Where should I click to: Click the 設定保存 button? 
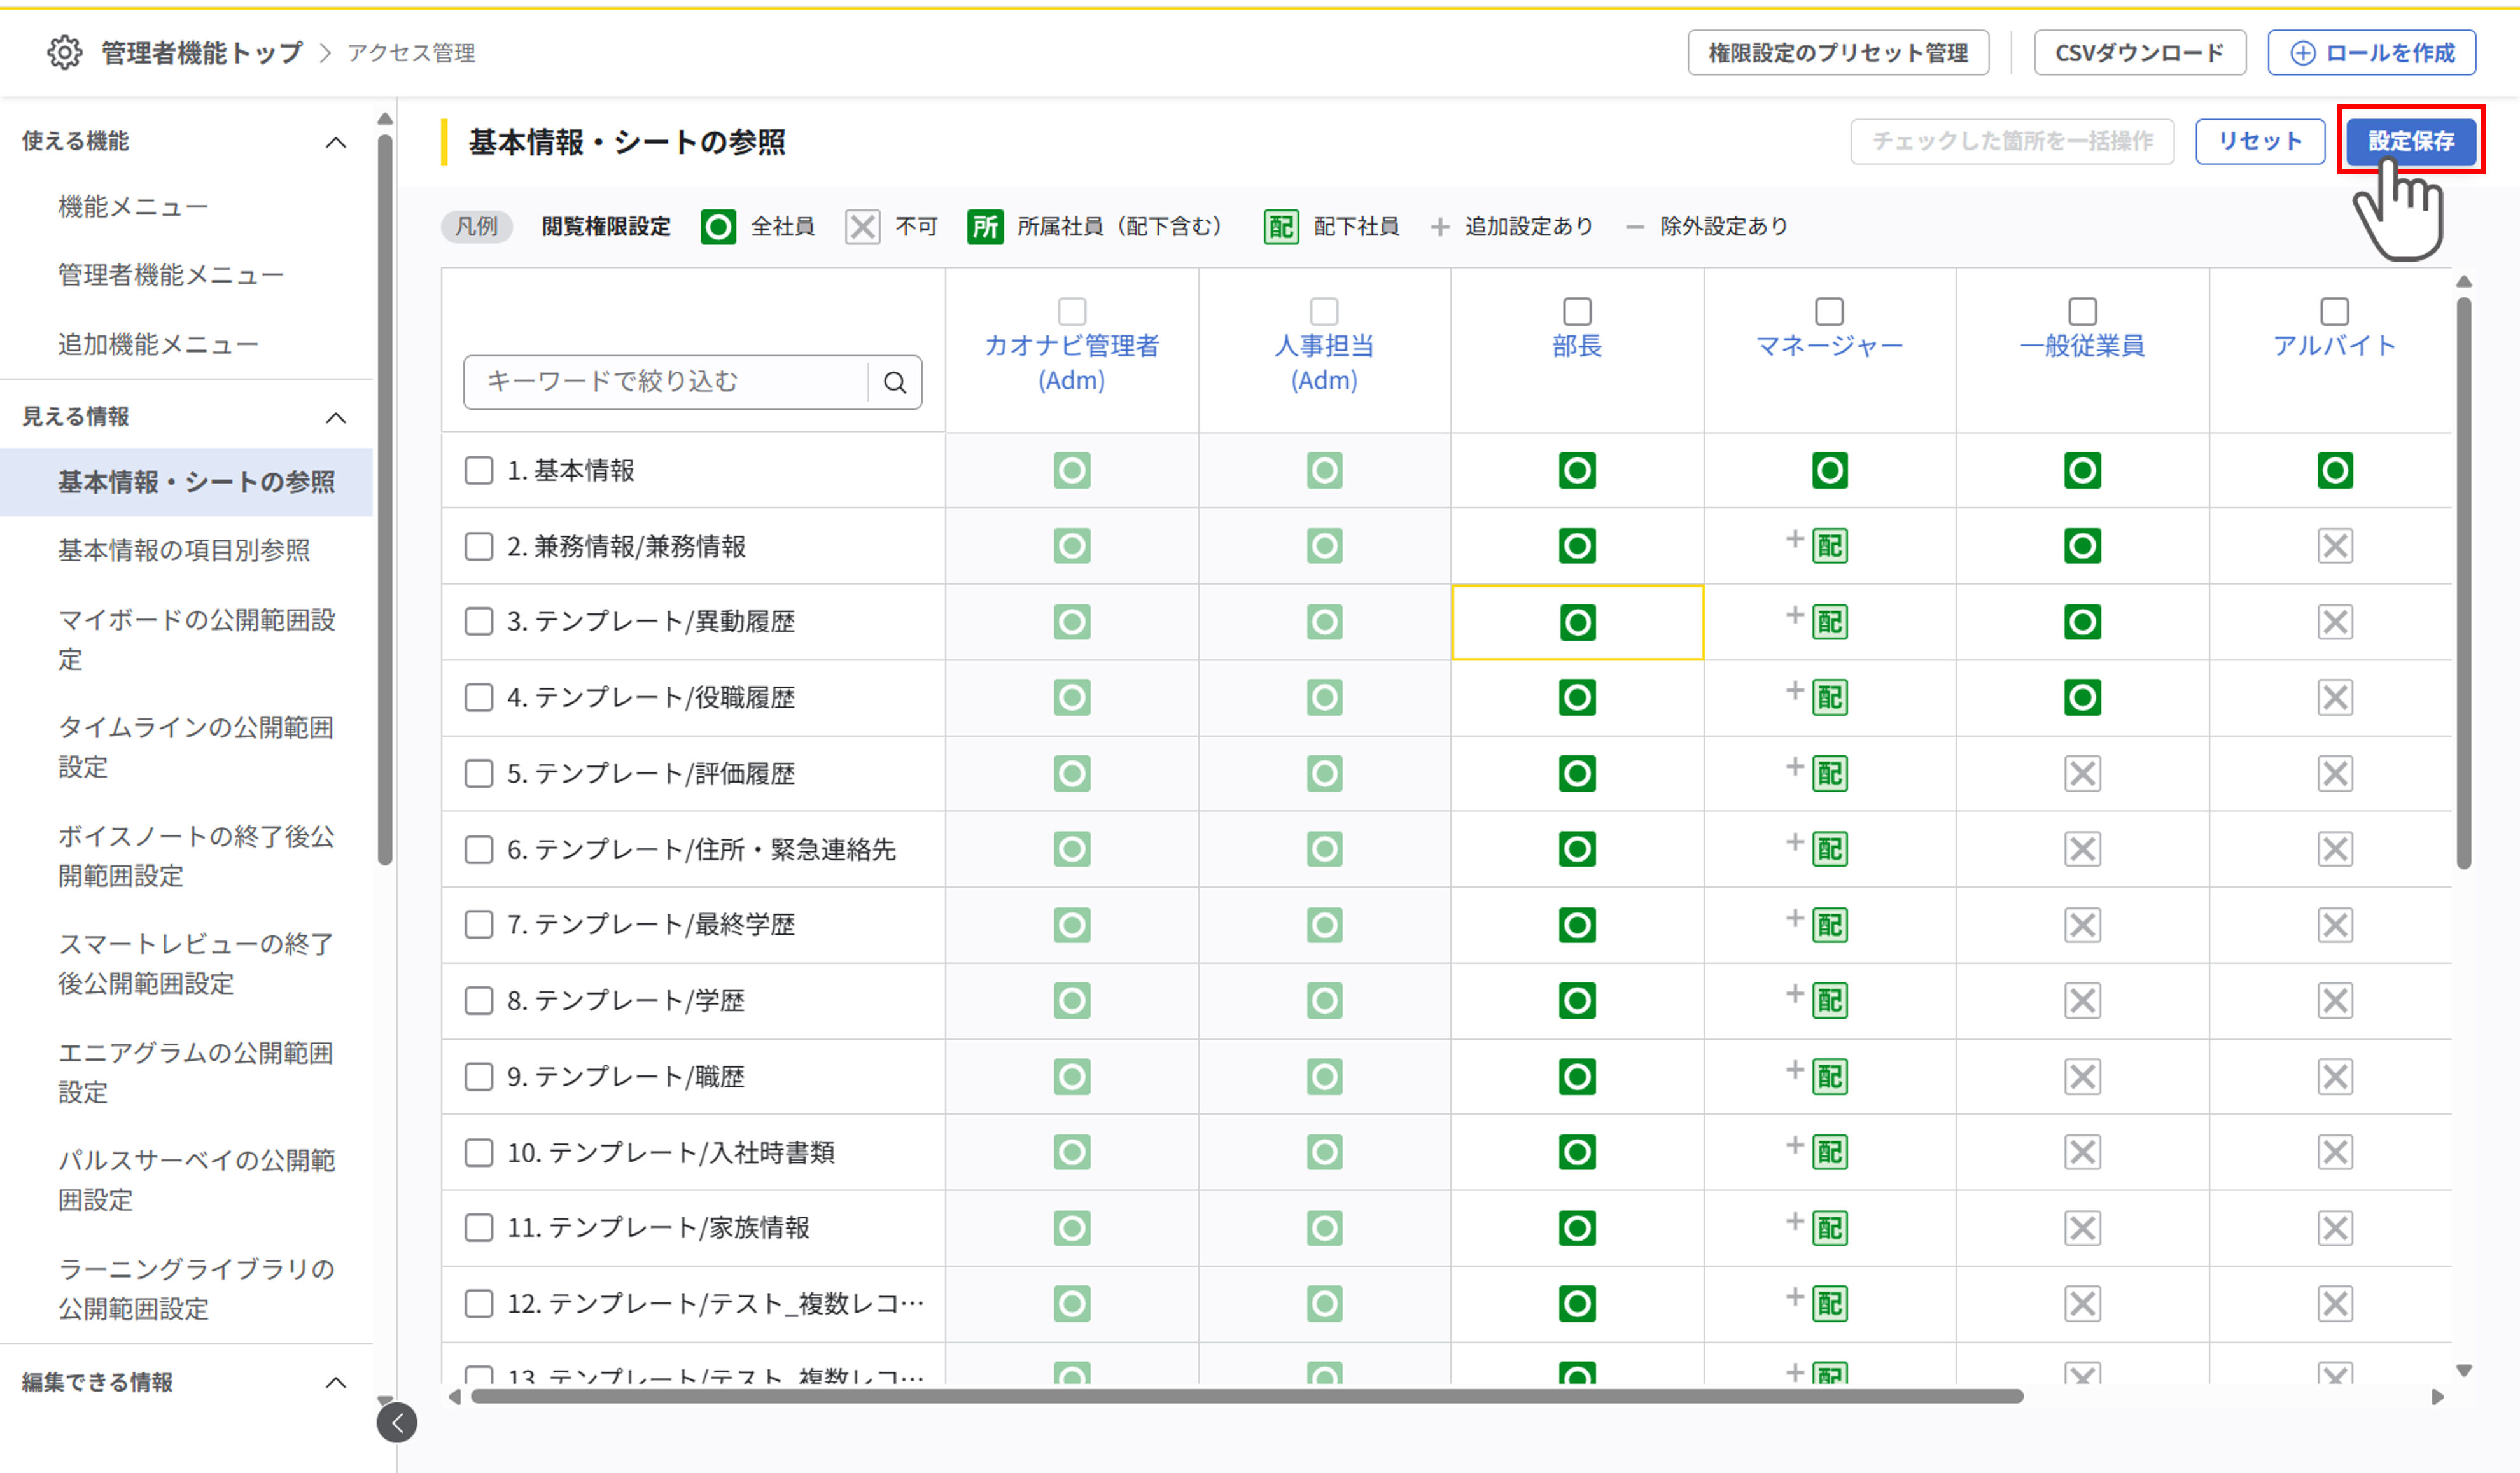(2411, 141)
